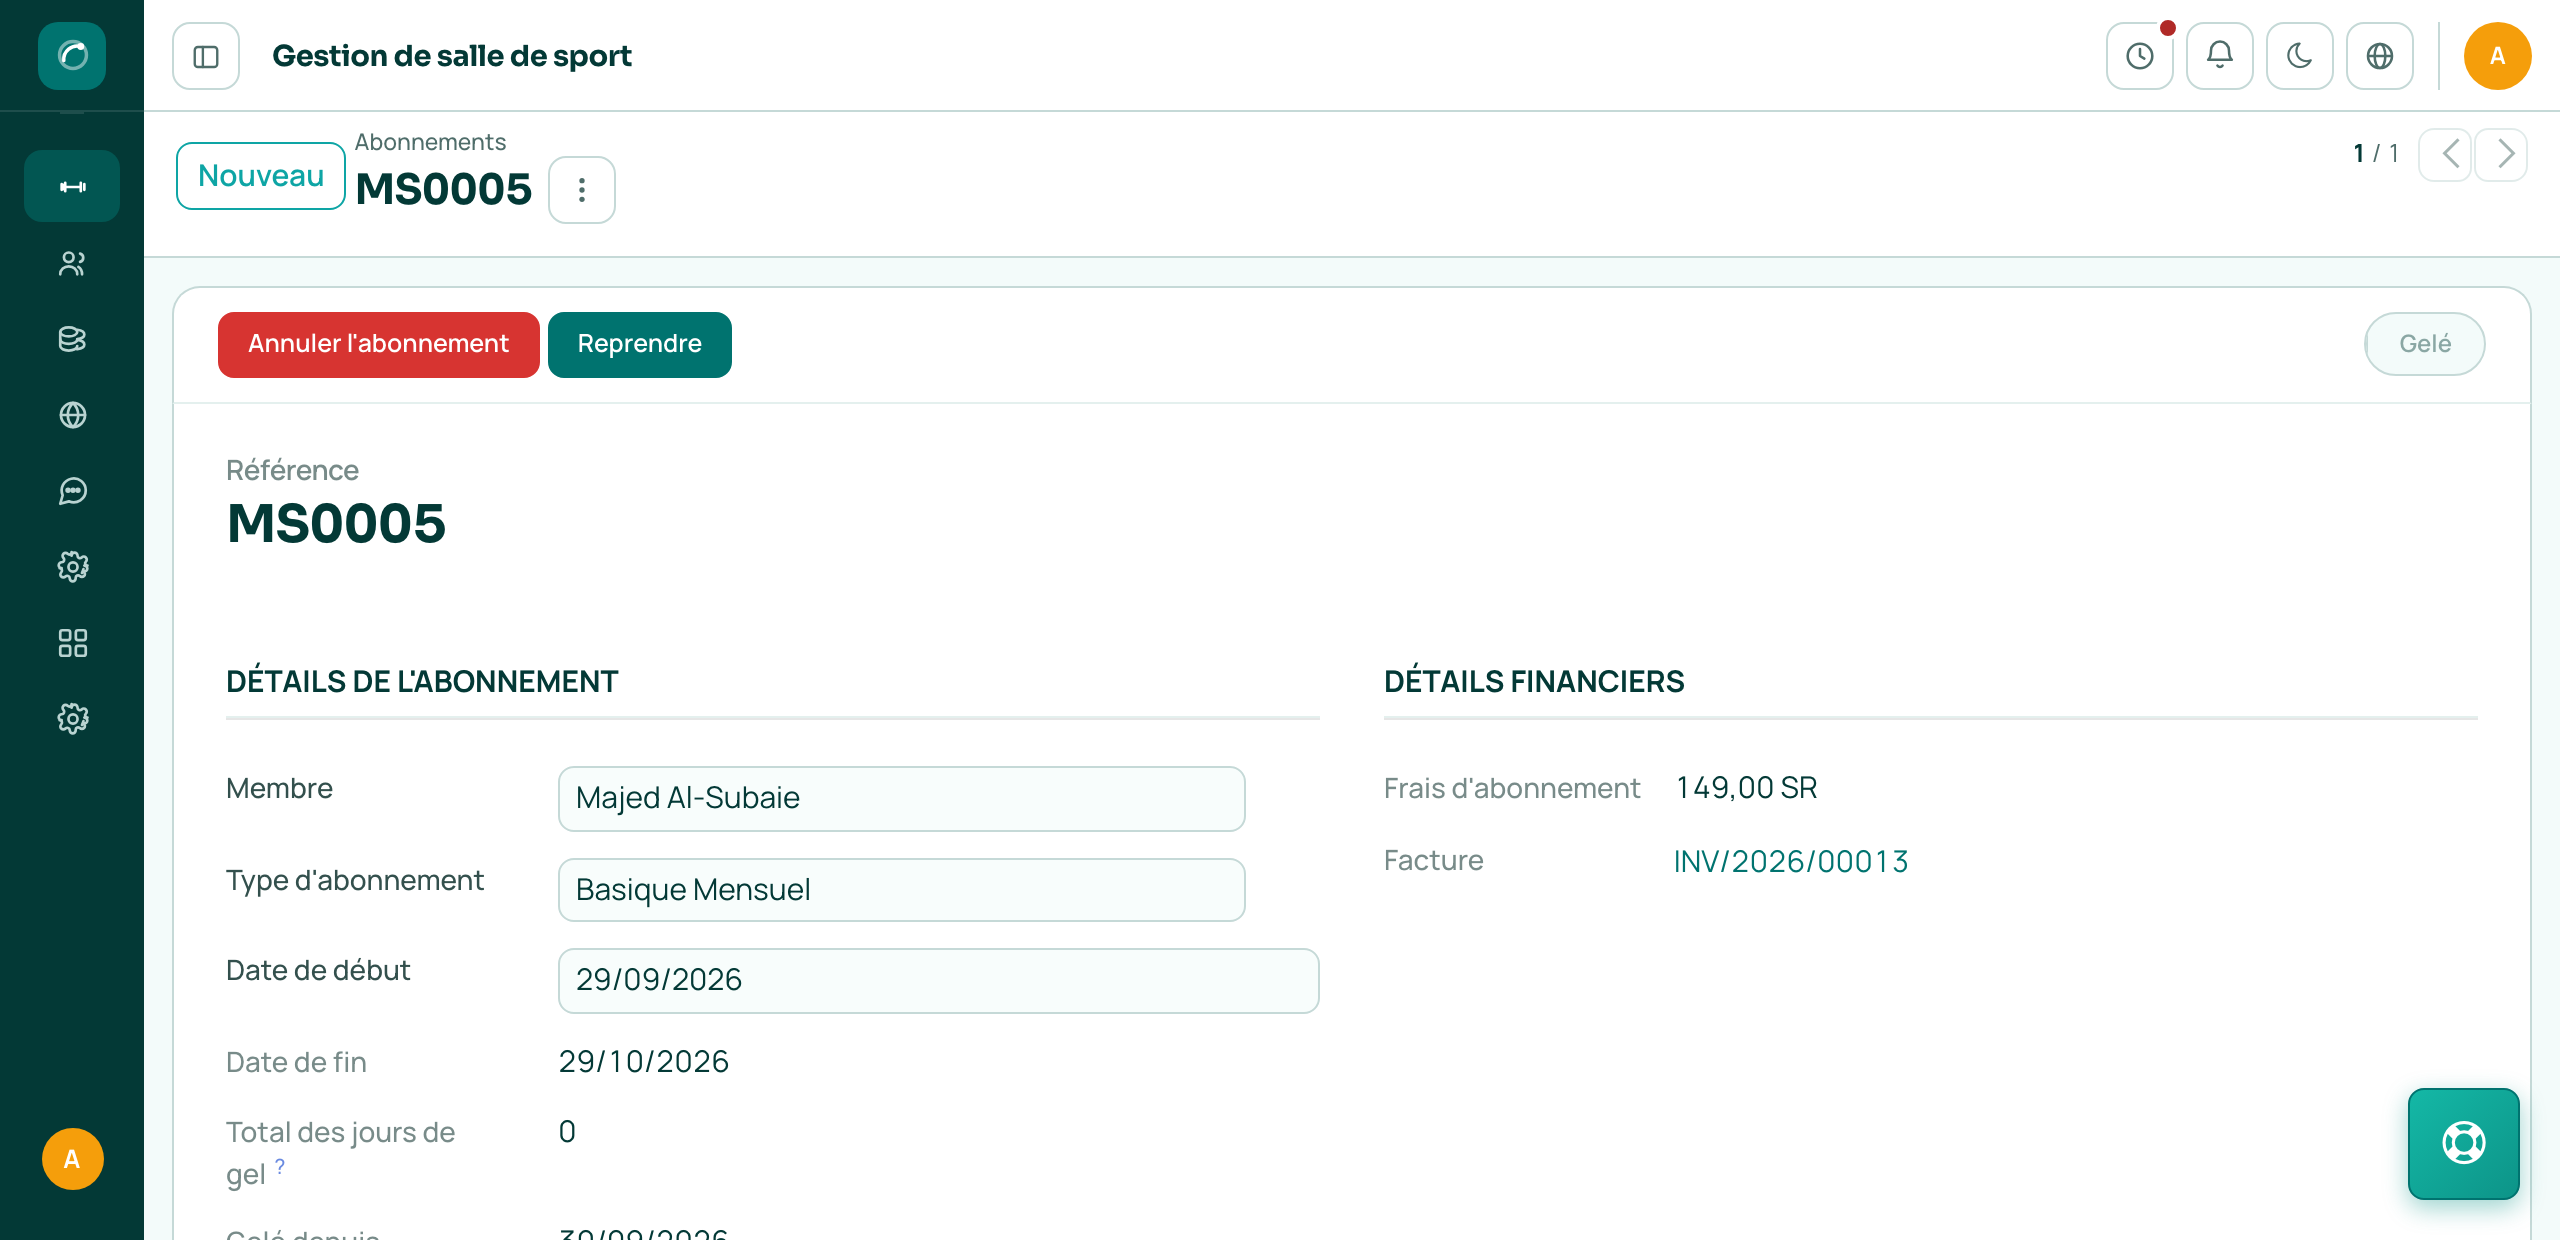
Task: Open the activities clock icon in the header
Action: 2140,56
